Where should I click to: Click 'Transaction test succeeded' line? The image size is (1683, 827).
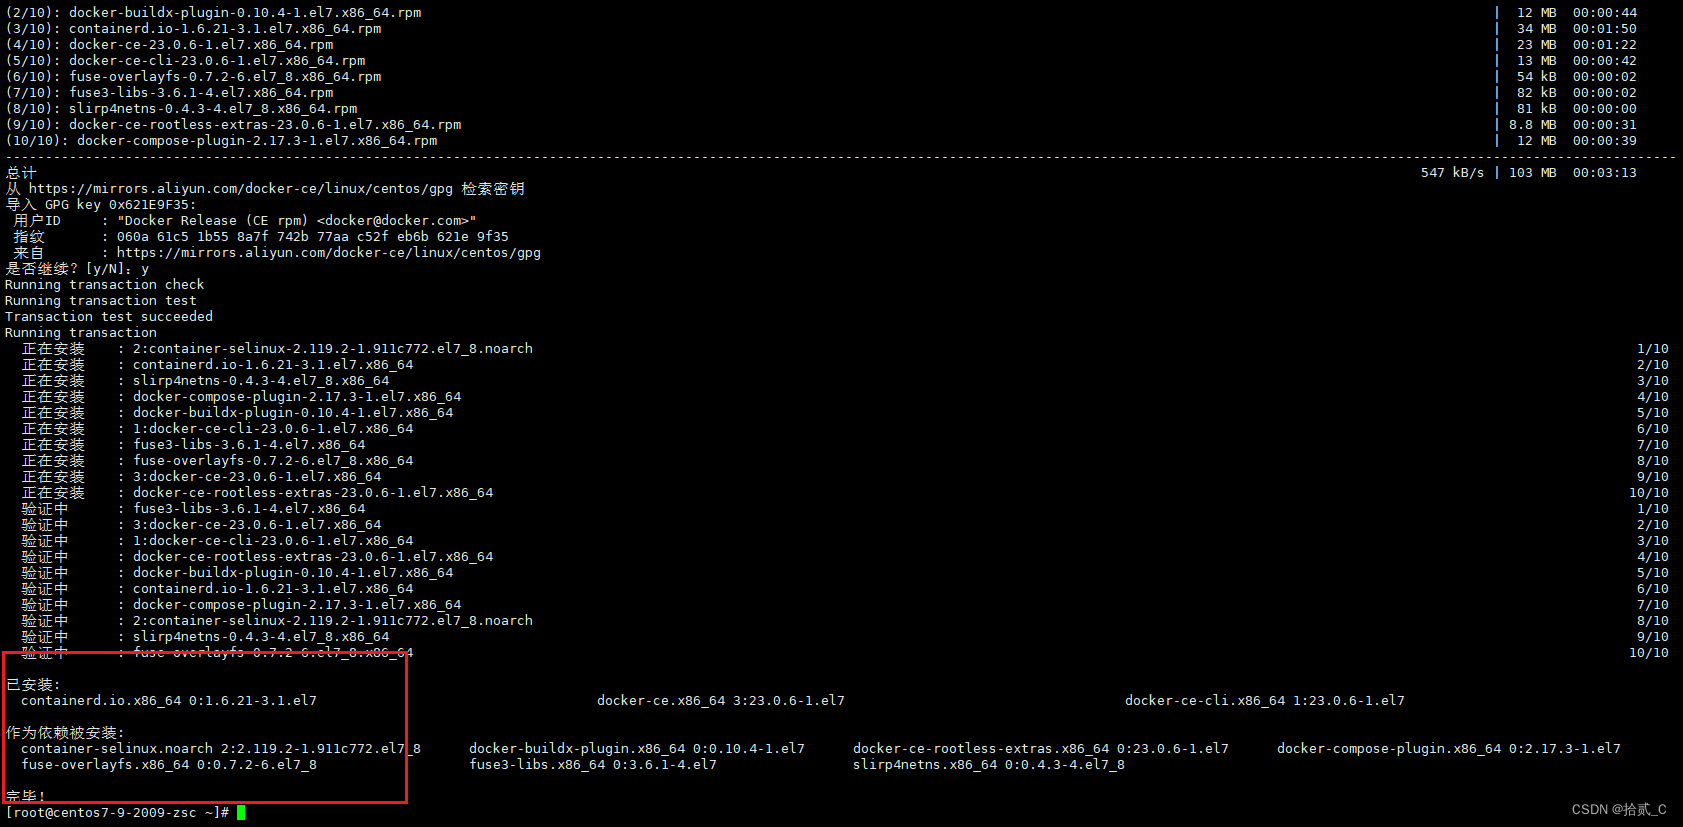pyautogui.click(x=109, y=316)
